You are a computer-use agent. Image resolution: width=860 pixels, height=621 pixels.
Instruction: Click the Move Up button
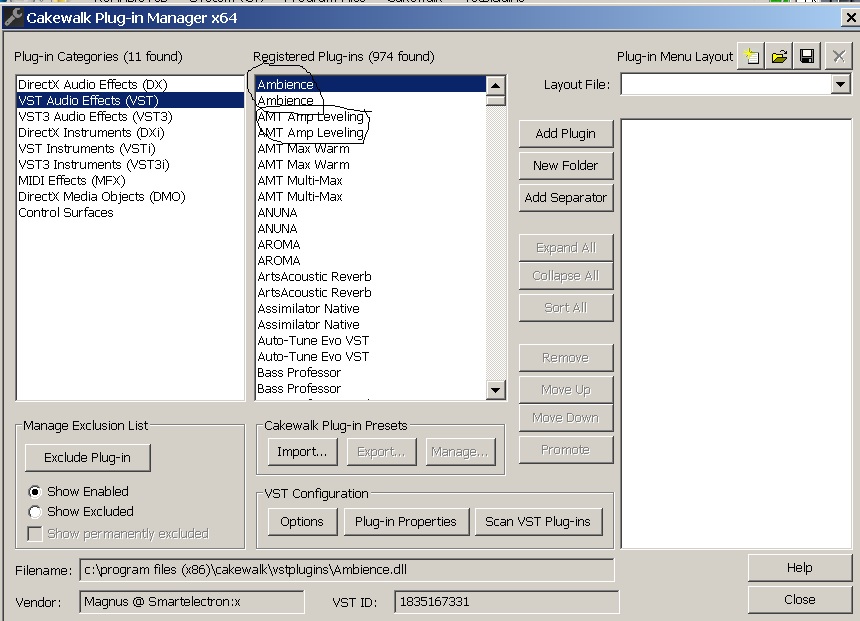(x=565, y=390)
